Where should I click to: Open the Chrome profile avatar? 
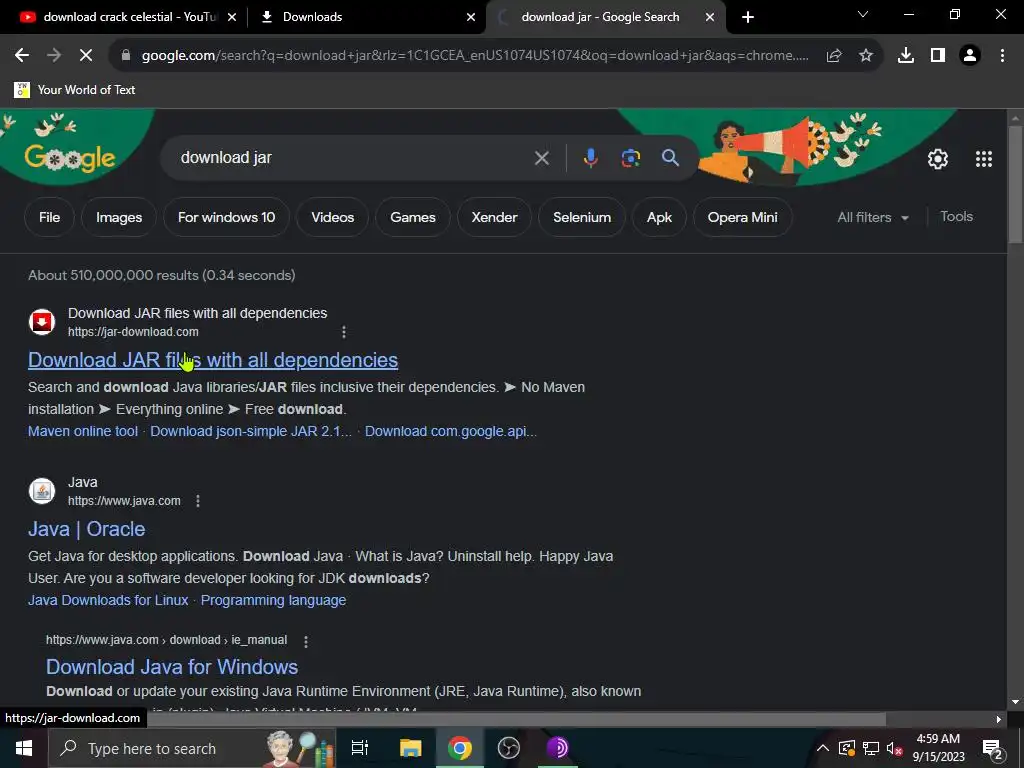click(x=970, y=56)
